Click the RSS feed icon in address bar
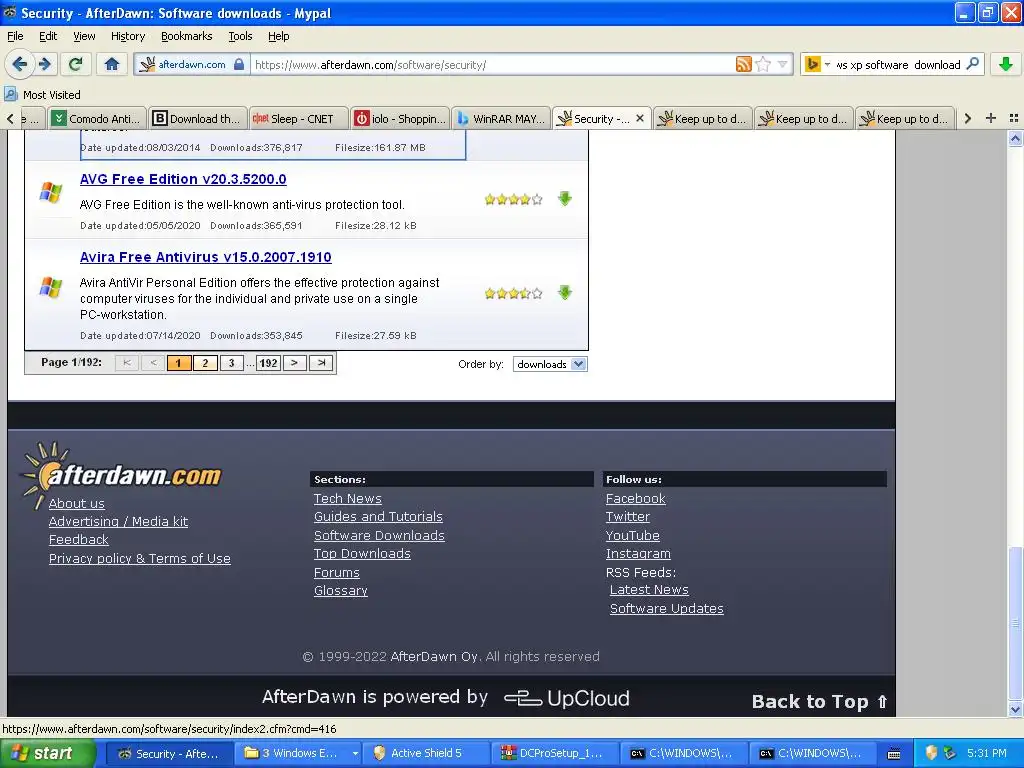 (743, 64)
